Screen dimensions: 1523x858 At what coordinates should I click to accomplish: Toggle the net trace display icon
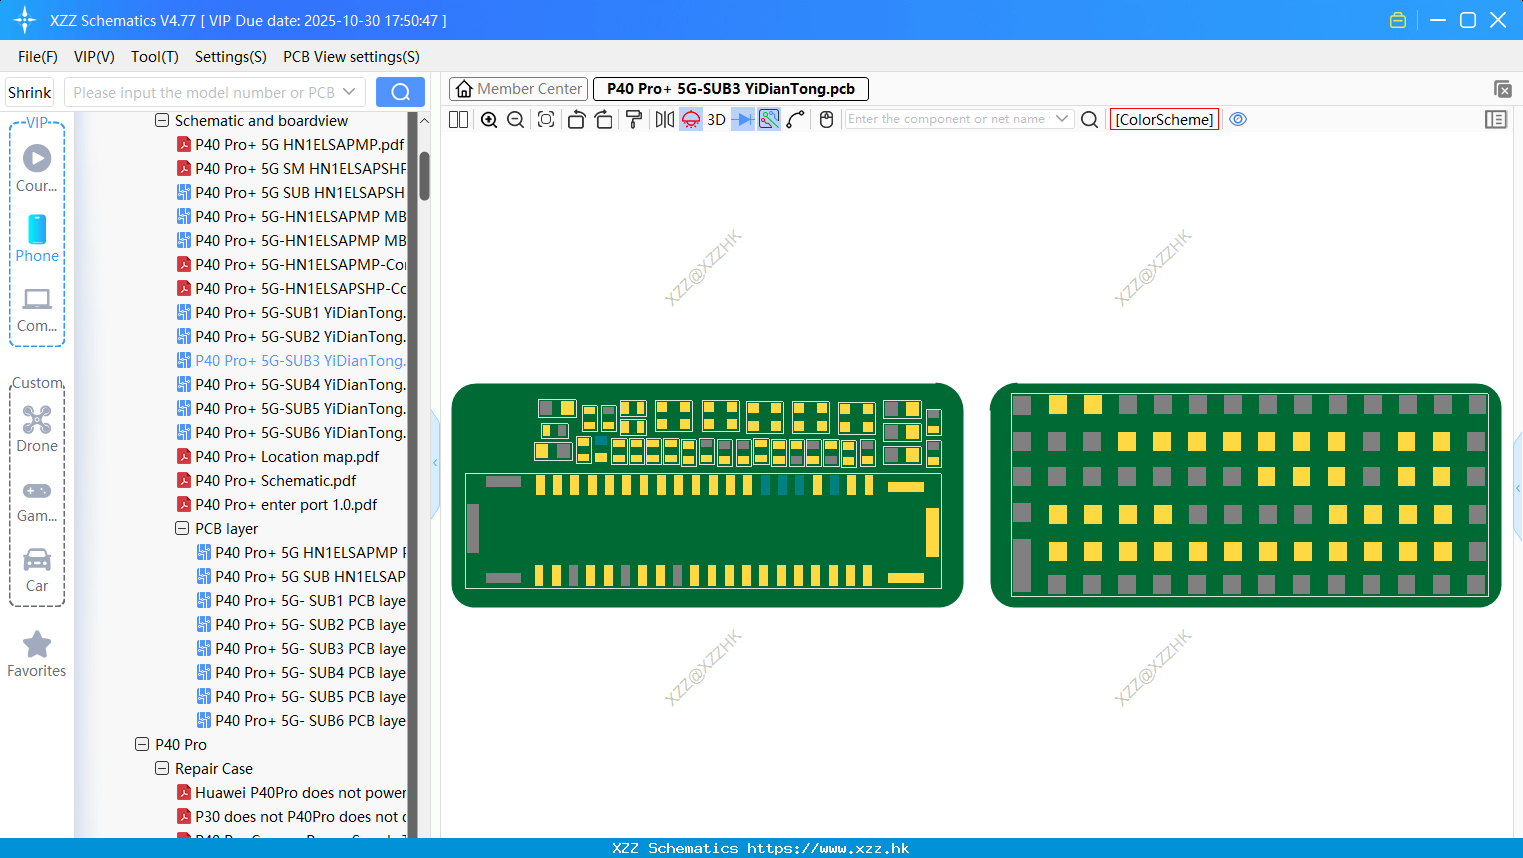769,119
